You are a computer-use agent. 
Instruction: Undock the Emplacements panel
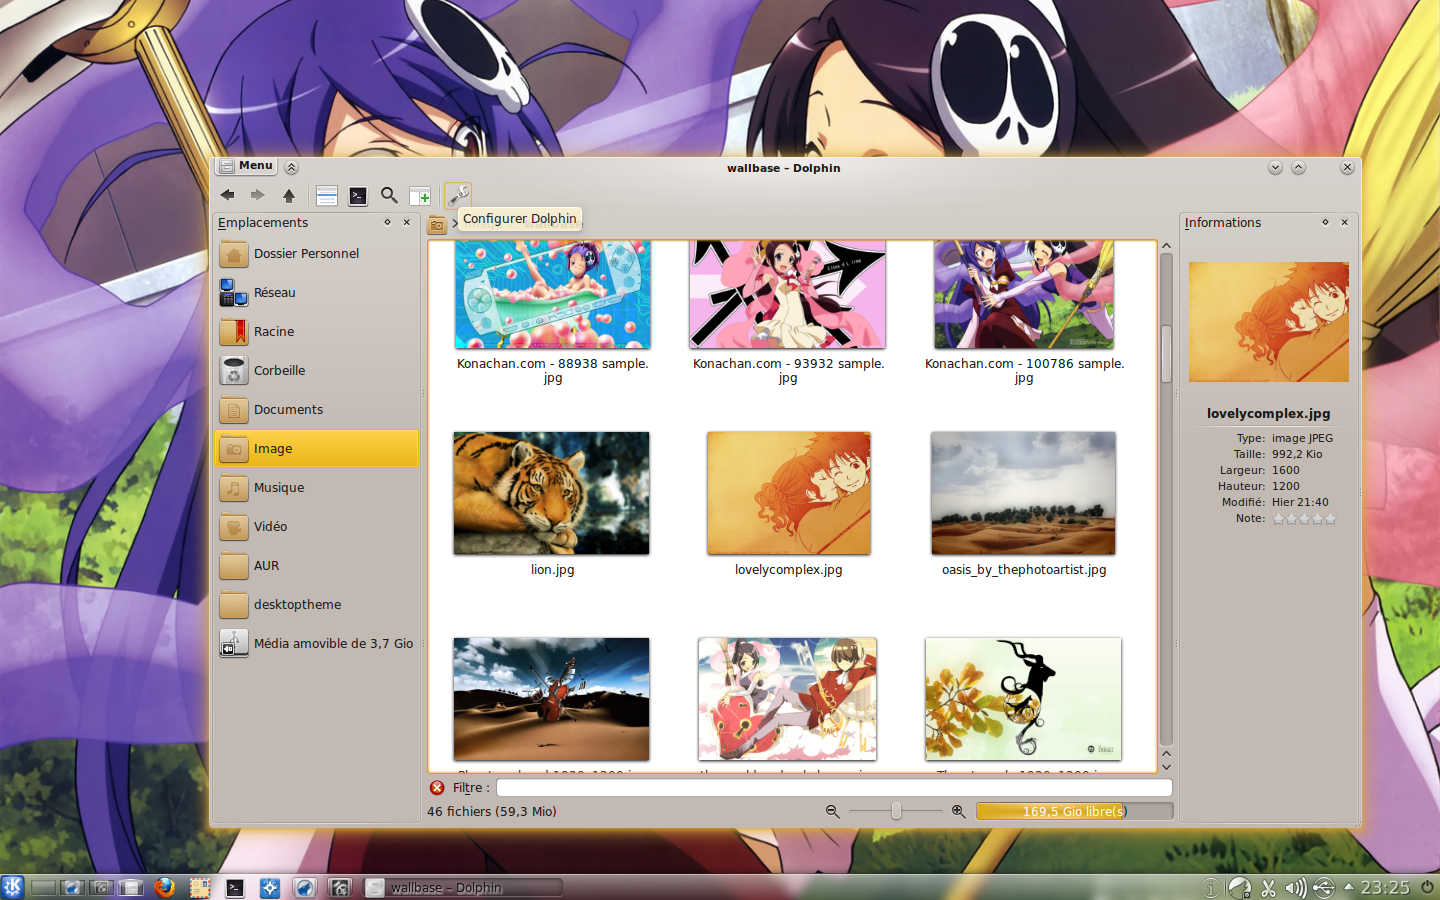click(x=387, y=222)
